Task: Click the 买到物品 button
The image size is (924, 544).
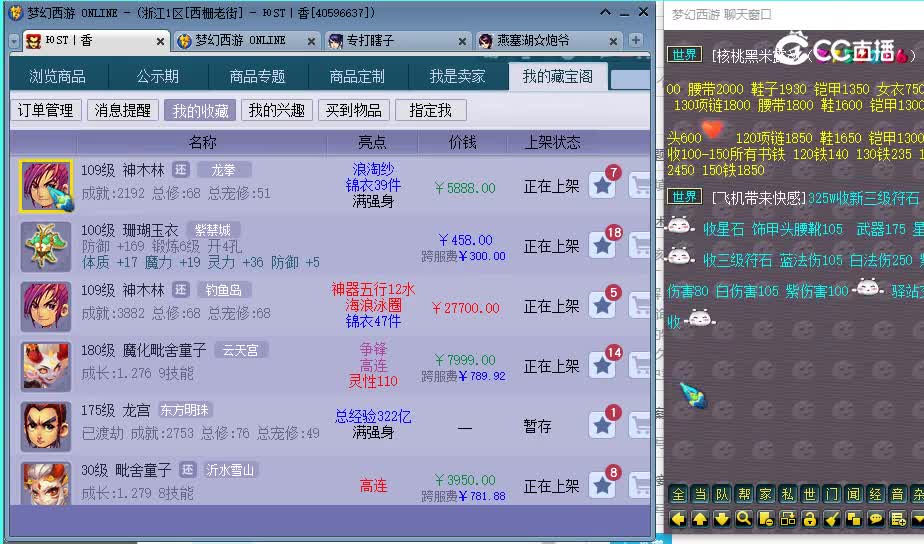Action: coord(354,110)
